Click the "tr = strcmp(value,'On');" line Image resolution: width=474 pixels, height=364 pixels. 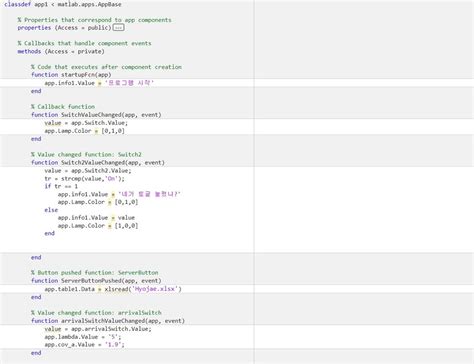tap(84, 179)
